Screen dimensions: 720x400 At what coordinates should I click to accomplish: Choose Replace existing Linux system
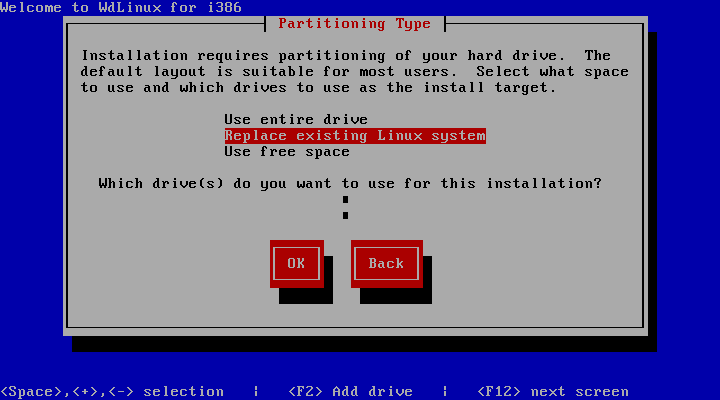(x=355, y=136)
